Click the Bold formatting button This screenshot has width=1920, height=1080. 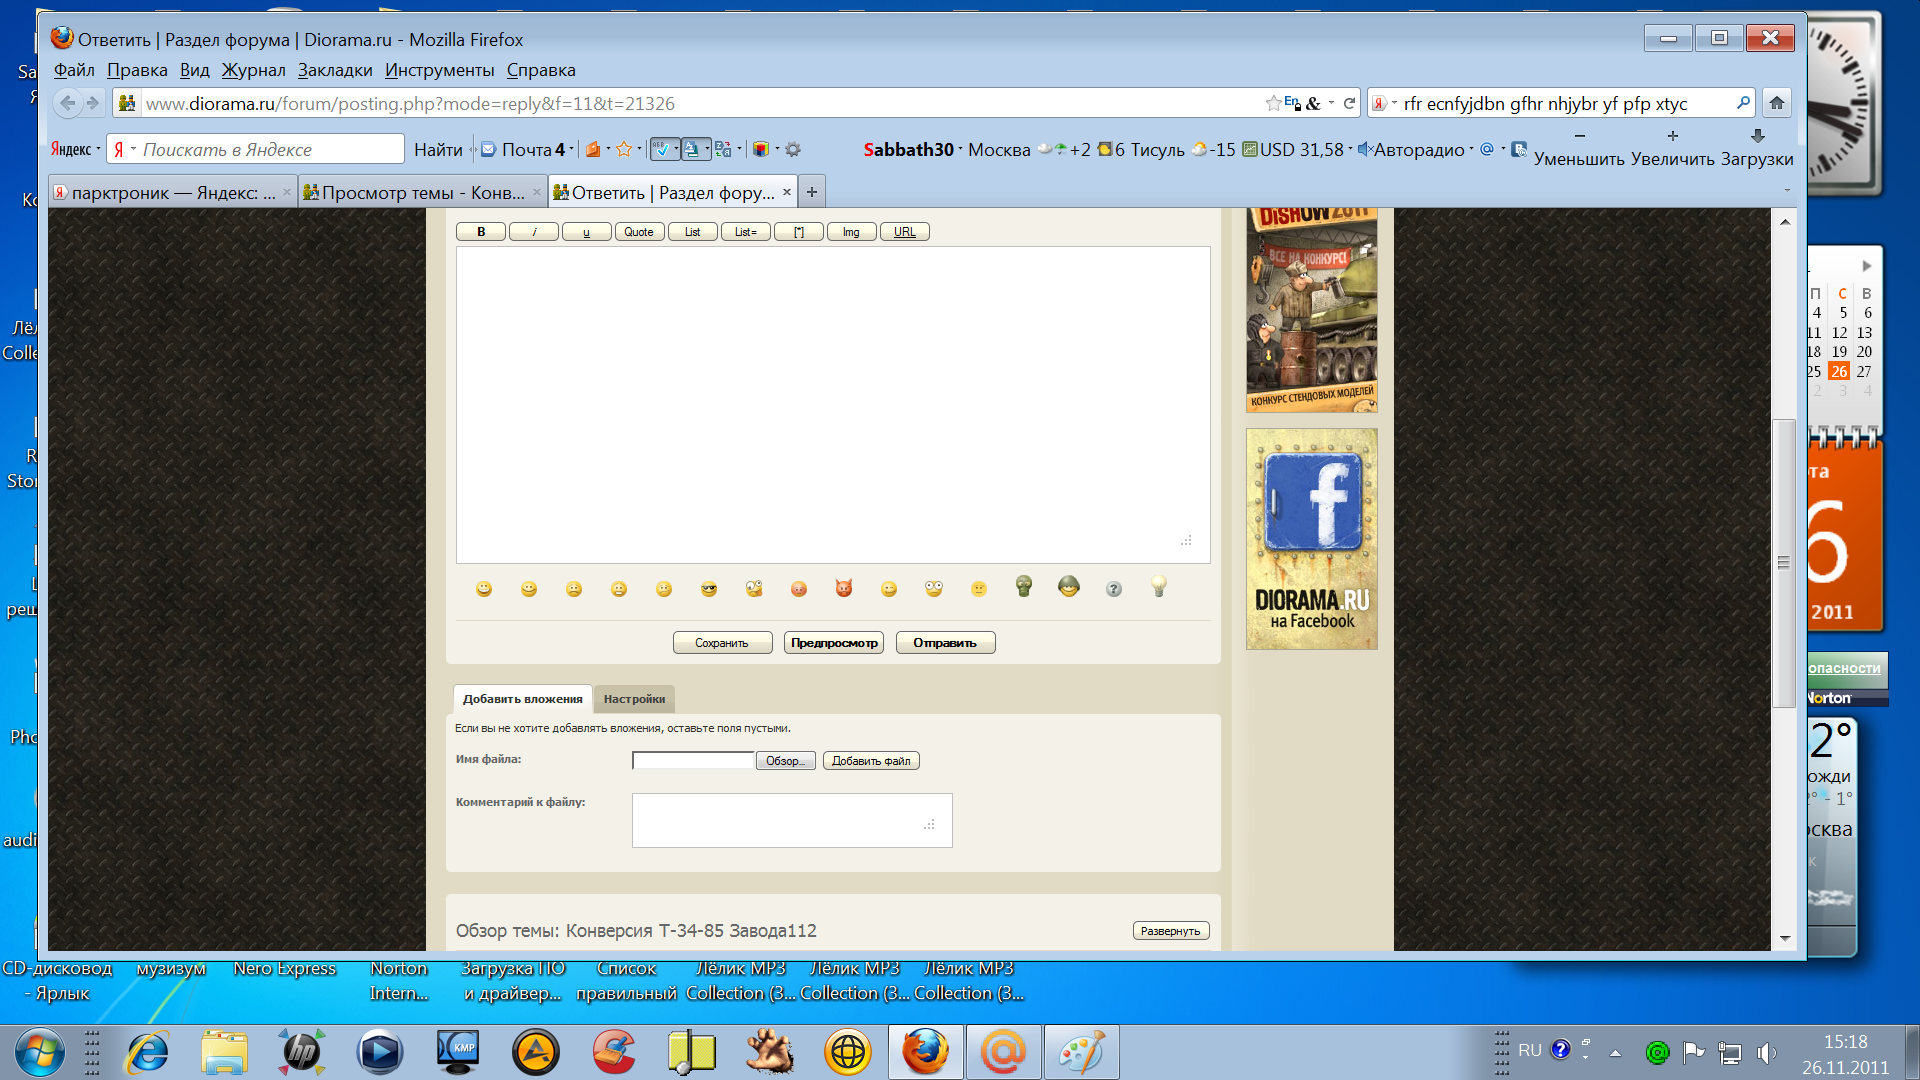point(481,232)
